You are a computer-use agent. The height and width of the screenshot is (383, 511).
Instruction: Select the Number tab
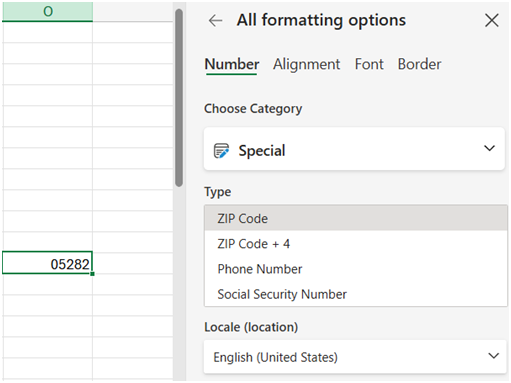232,64
